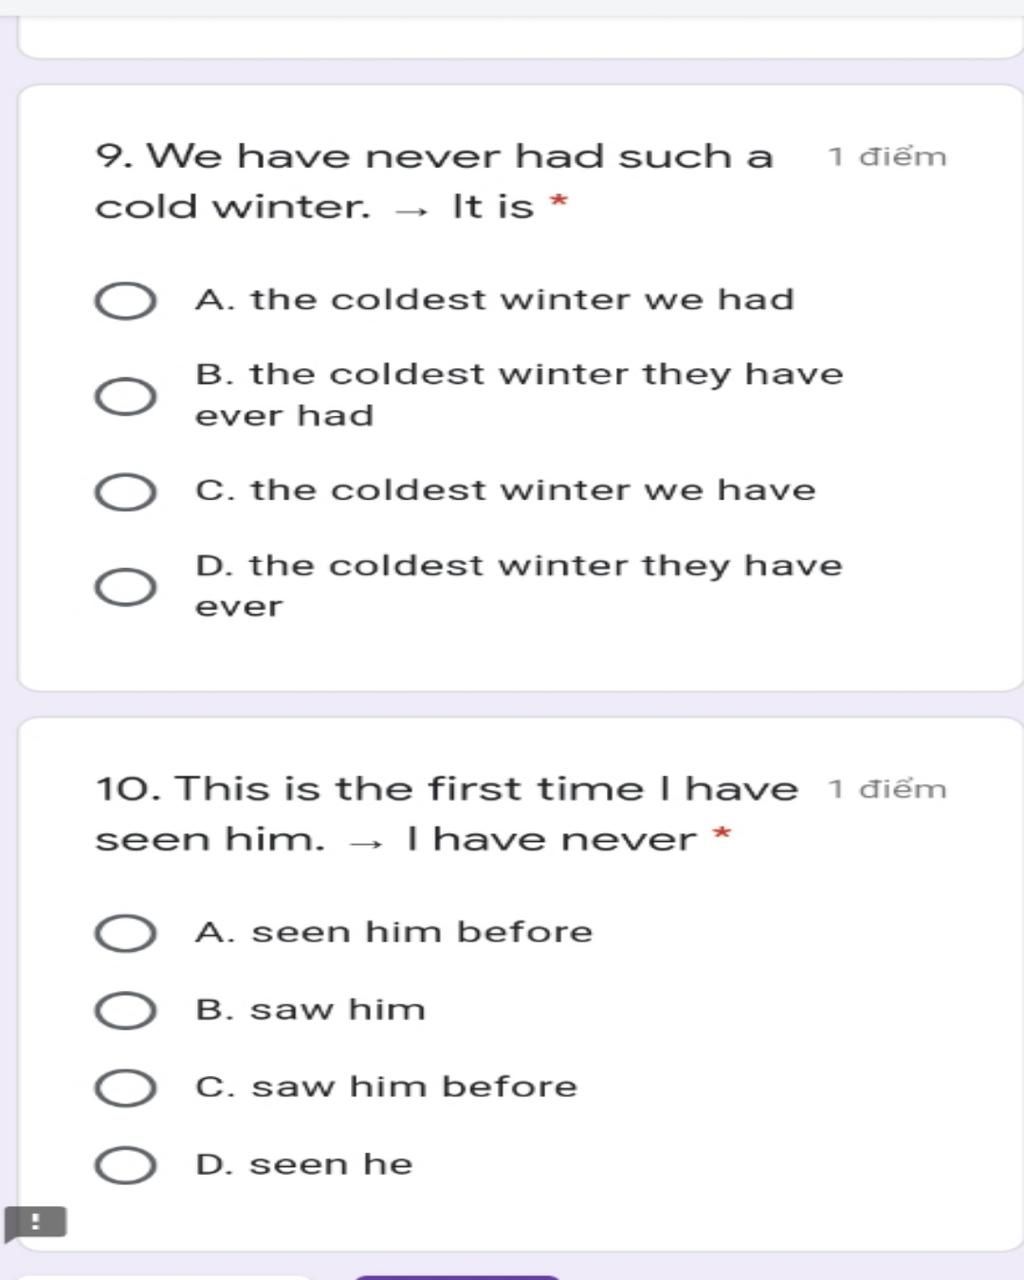Pick radio button D seen he

coord(125,1165)
